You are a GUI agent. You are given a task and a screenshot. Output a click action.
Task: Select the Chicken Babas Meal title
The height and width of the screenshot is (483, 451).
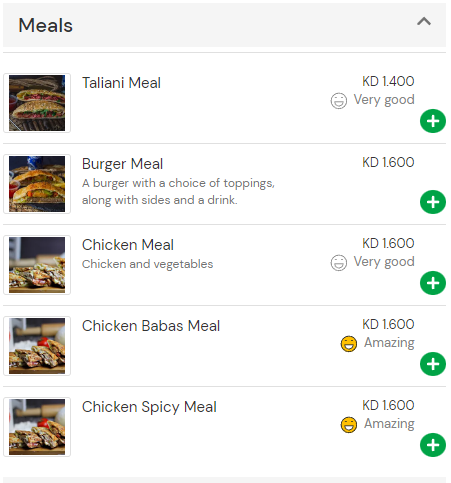[151, 326]
